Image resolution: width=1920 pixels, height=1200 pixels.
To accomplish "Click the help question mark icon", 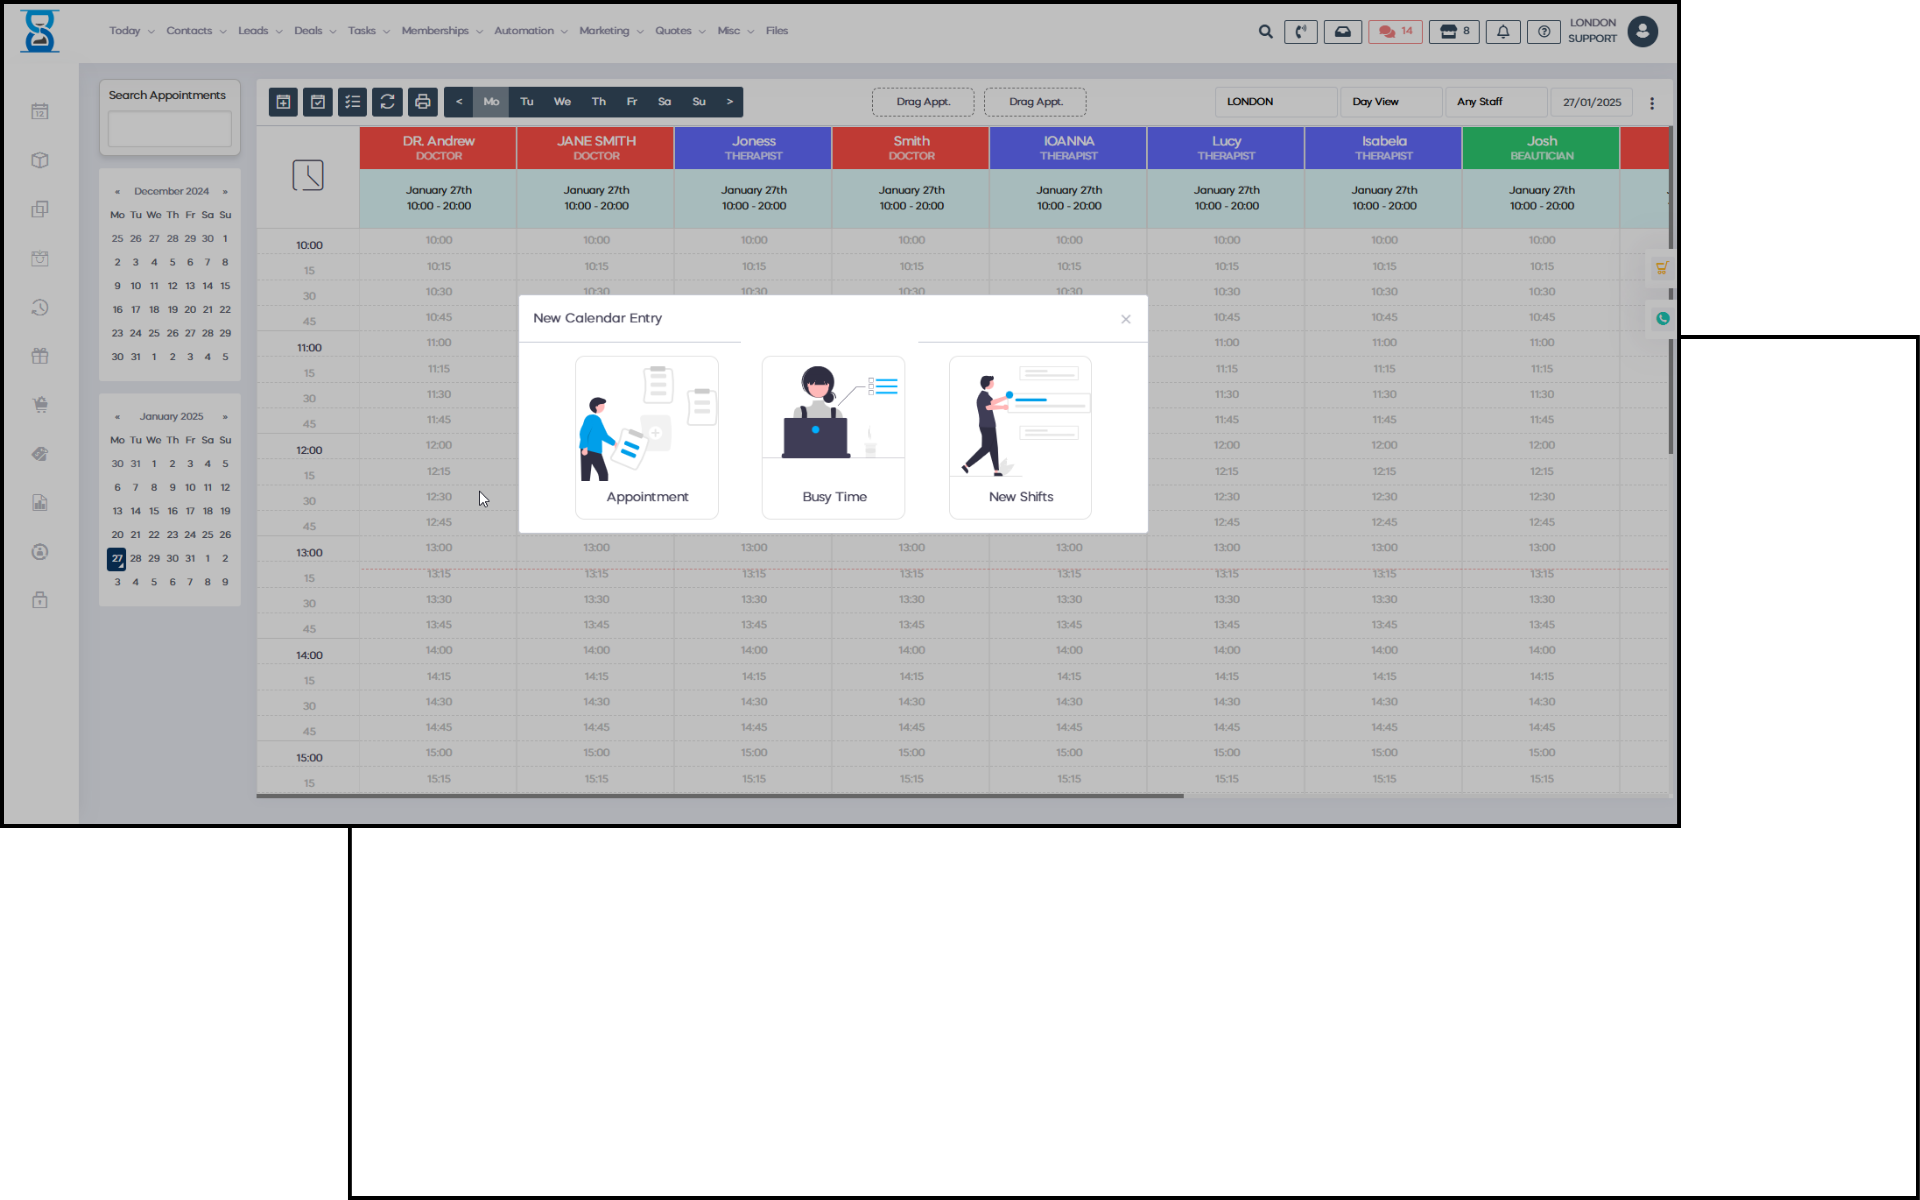I will coord(1544,32).
